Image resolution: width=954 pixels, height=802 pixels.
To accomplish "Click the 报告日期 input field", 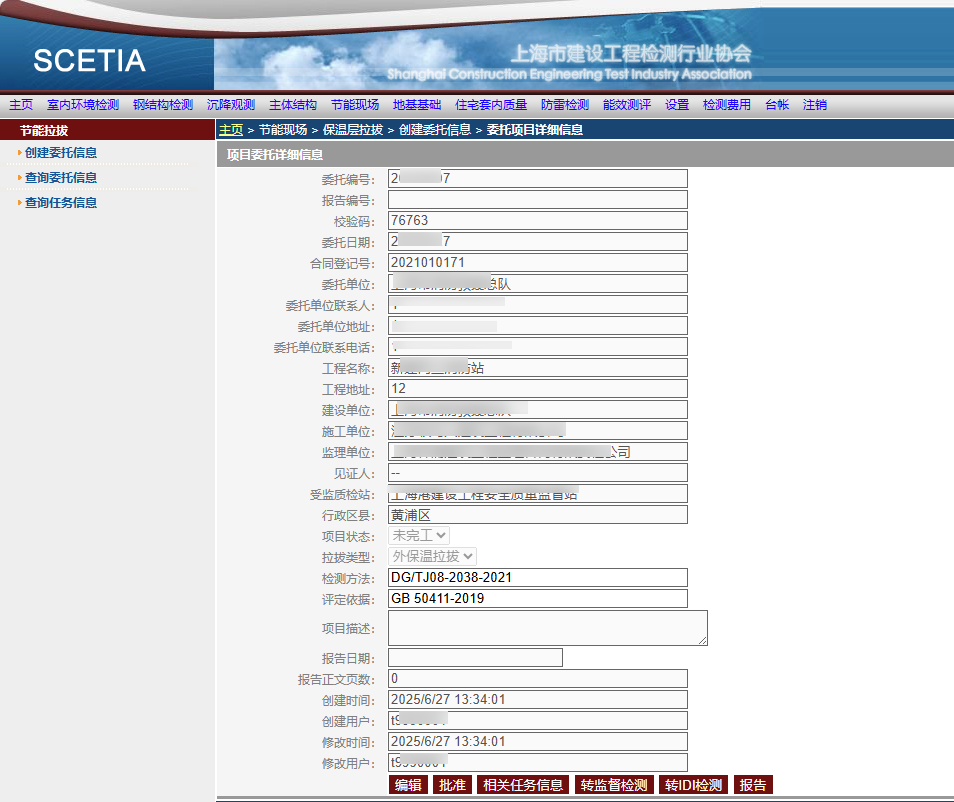I will (475, 658).
